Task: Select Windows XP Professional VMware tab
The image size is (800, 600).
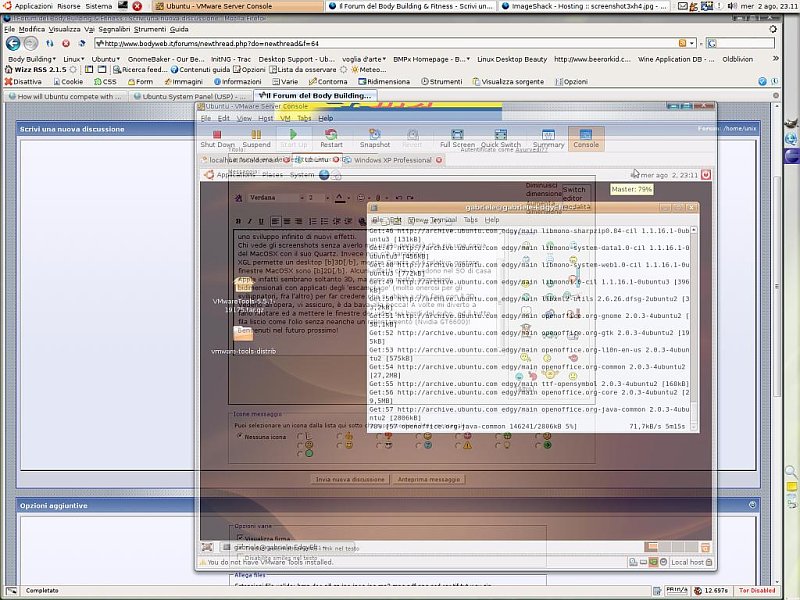Action: pos(392,160)
